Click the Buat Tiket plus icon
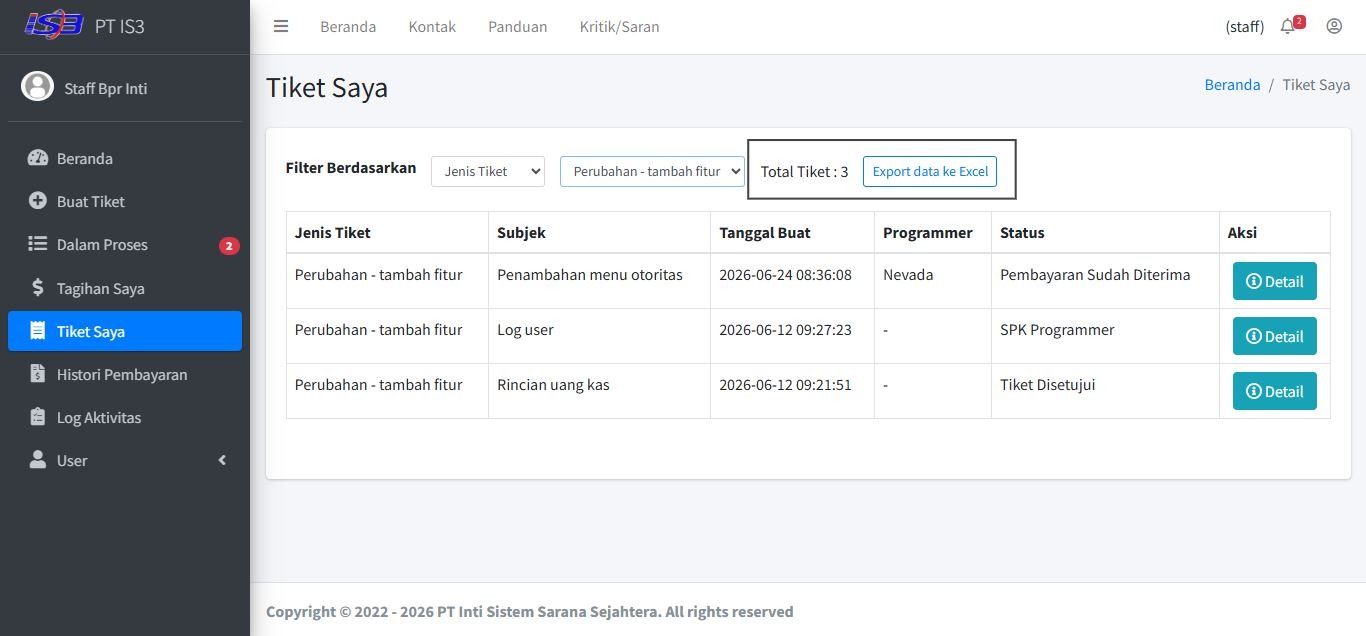 coord(38,201)
